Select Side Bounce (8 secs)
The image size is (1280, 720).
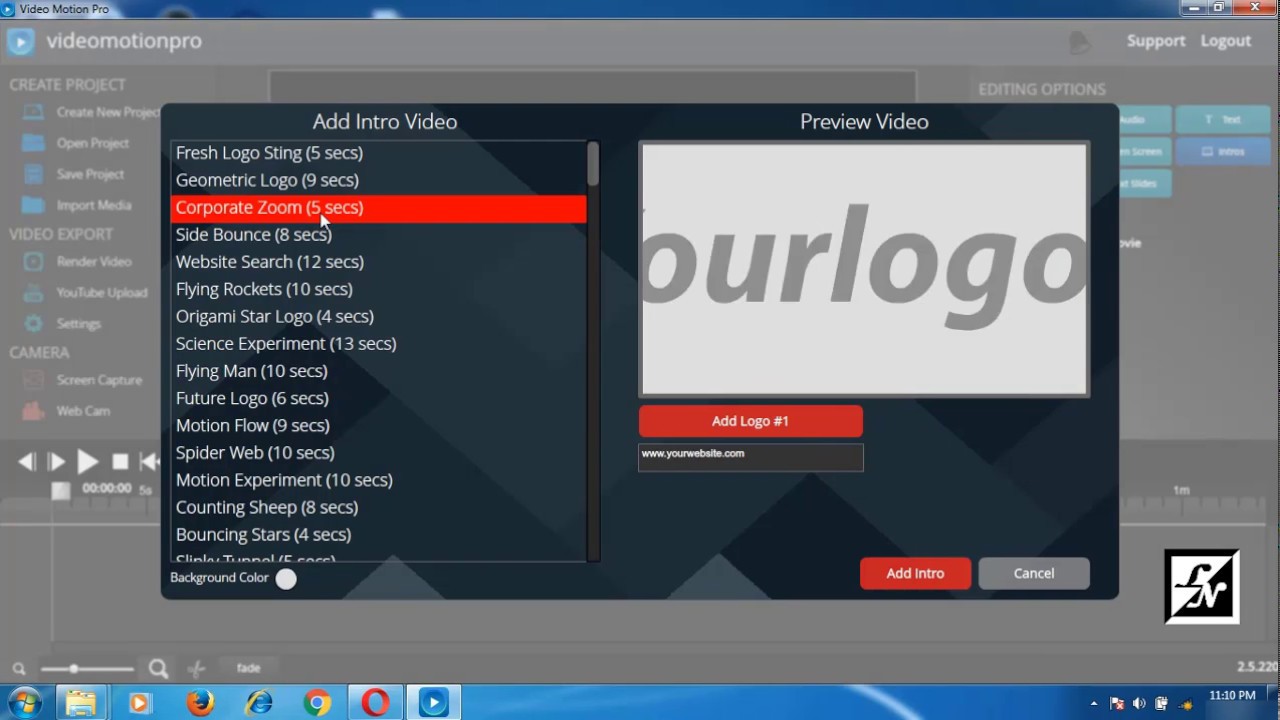pos(379,235)
